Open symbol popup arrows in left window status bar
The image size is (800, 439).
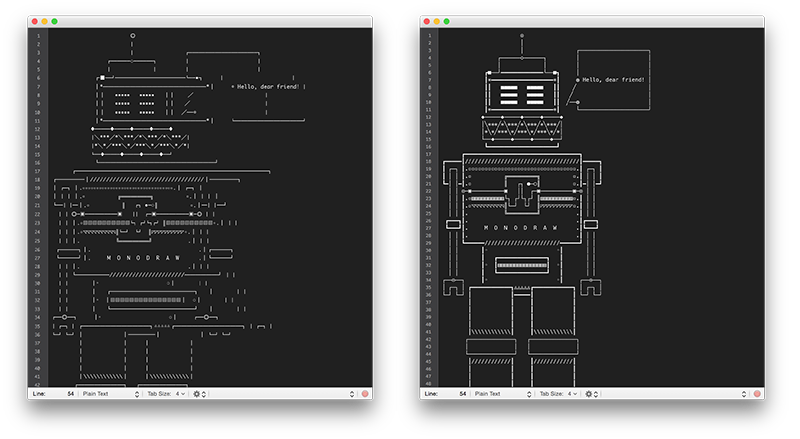click(352, 394)
